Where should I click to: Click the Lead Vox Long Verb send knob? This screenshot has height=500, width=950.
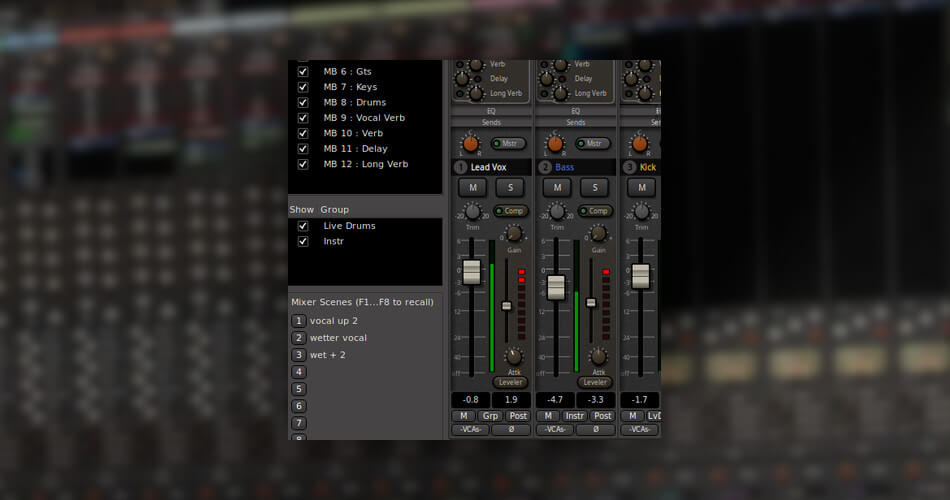[x=476, y=93]
